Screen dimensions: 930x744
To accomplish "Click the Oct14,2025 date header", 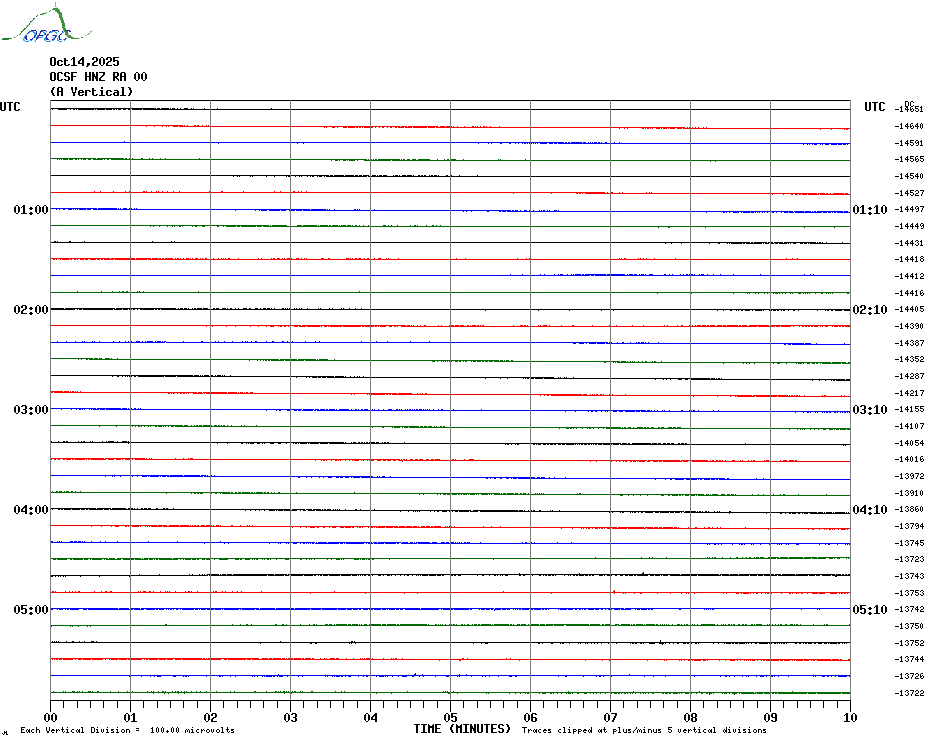I will [84, 62].
